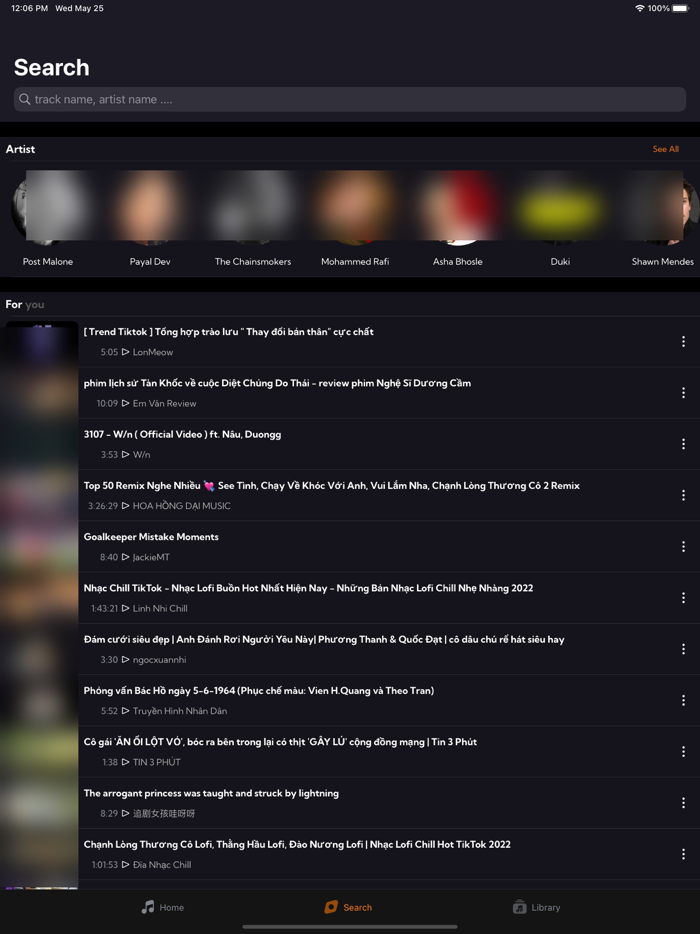700x934 pixels.
Task: Open three-dot menu for 3107 - W/n track
Action: coord(683,444)
